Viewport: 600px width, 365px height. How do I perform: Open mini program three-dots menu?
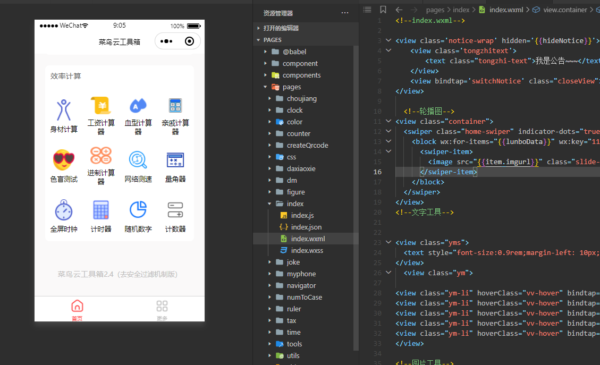pos(166,41)
